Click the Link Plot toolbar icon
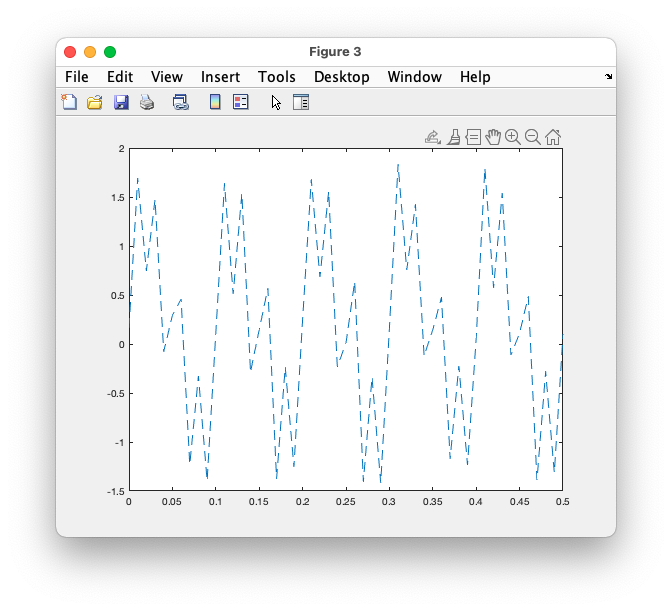The width and height of the screenshot is (672, 611). tap(180, 102)
